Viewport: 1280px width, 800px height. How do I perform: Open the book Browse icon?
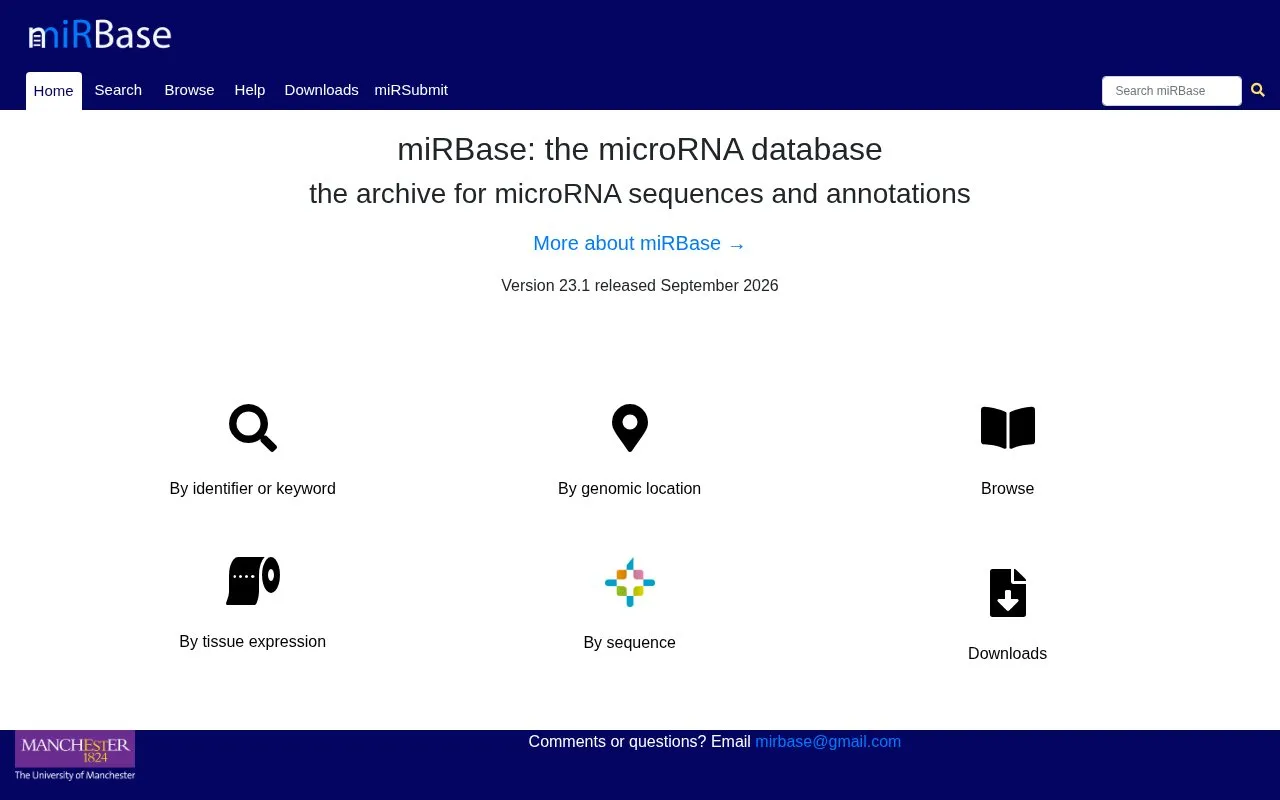tap(1008, 428)
